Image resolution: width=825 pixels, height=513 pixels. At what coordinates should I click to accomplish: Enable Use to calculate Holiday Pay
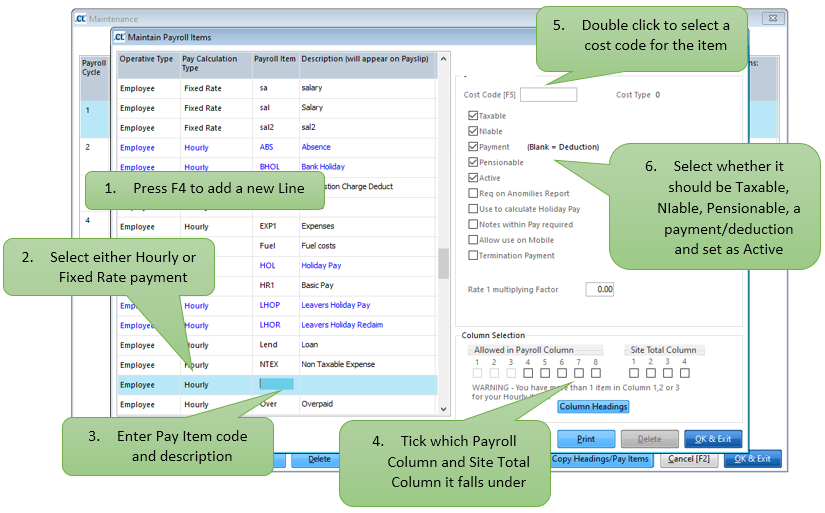coord(473,209)
